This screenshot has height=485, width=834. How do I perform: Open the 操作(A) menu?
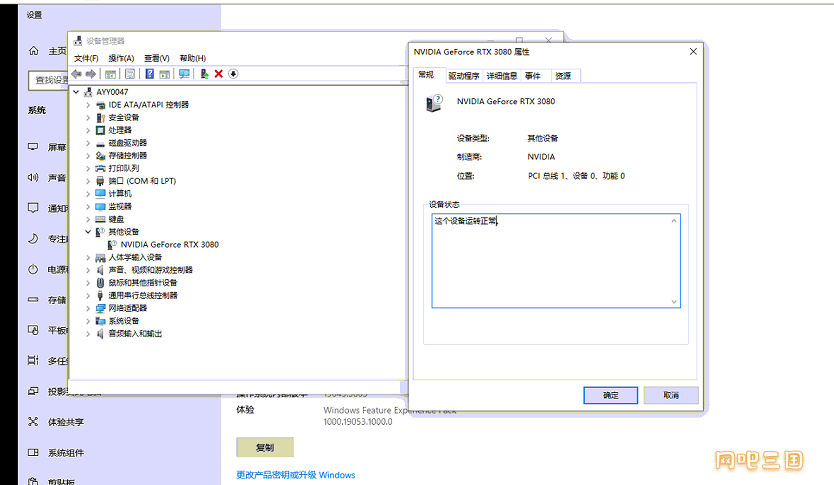tap(121, 58)
